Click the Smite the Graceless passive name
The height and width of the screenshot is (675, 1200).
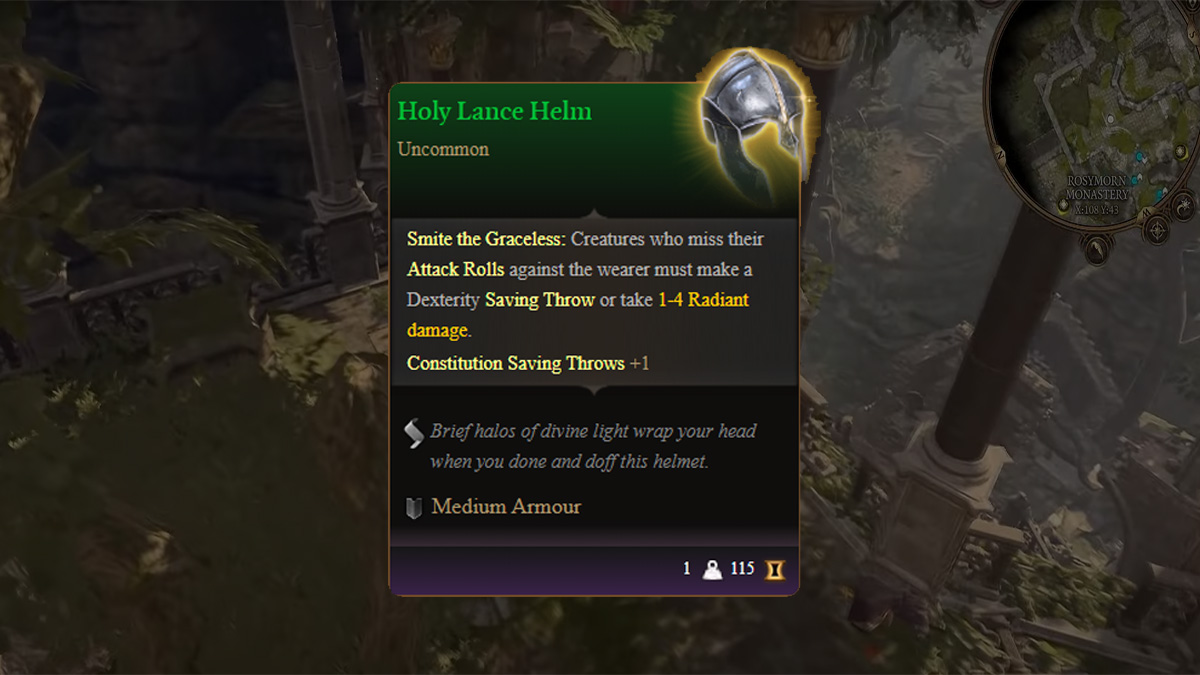(x=487, y=240)
